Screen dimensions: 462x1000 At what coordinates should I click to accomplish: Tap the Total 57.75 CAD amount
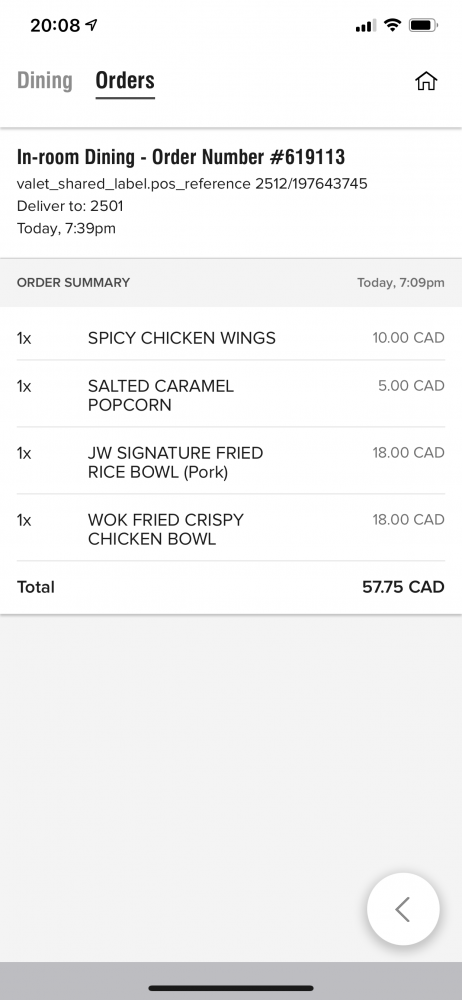tap(403, 587)
